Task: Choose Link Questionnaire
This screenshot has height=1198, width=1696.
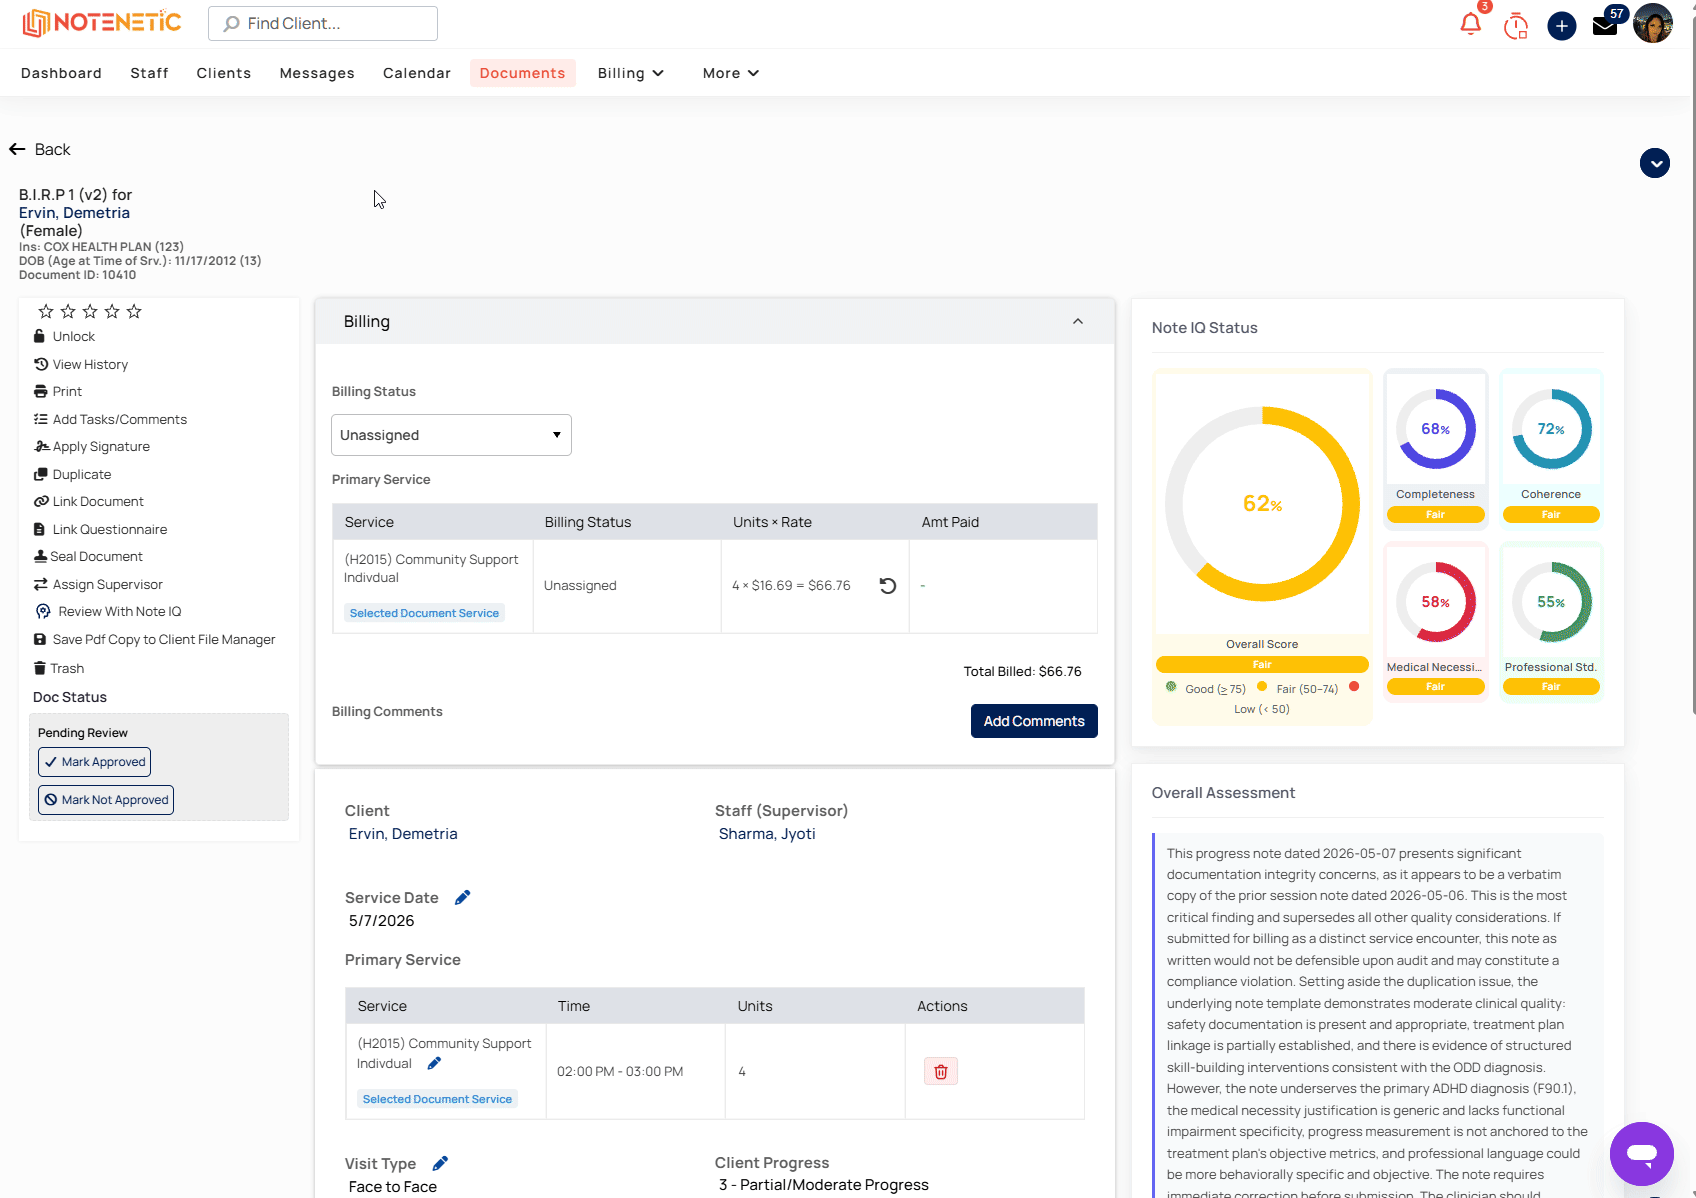Action: tap(100, 530)
